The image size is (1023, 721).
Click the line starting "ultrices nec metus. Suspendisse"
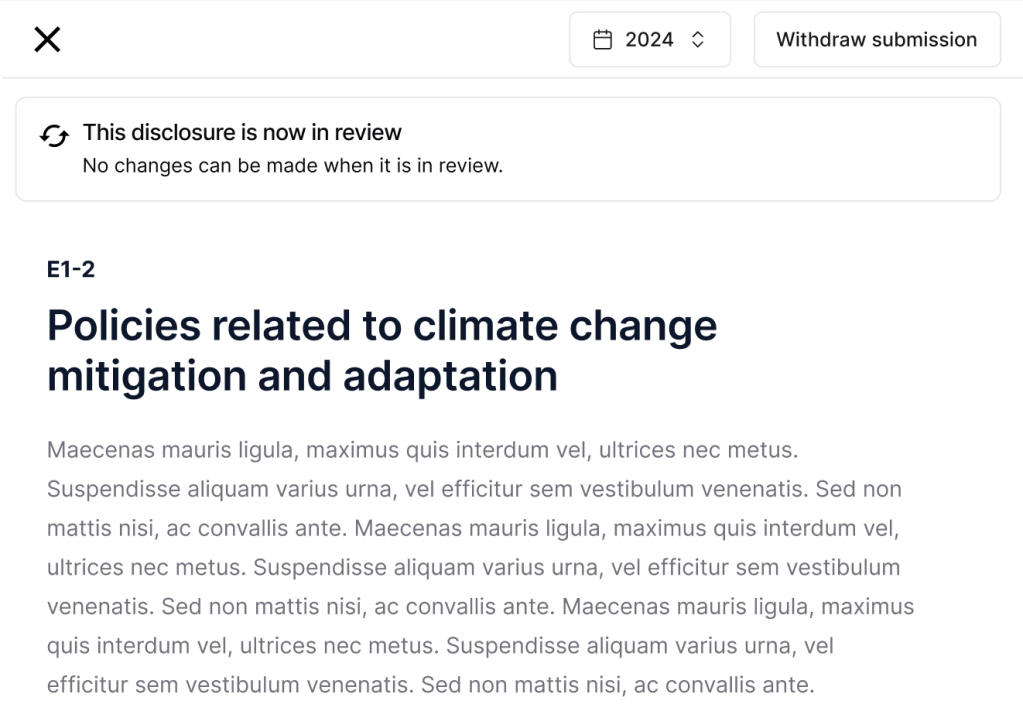[474, 567]
